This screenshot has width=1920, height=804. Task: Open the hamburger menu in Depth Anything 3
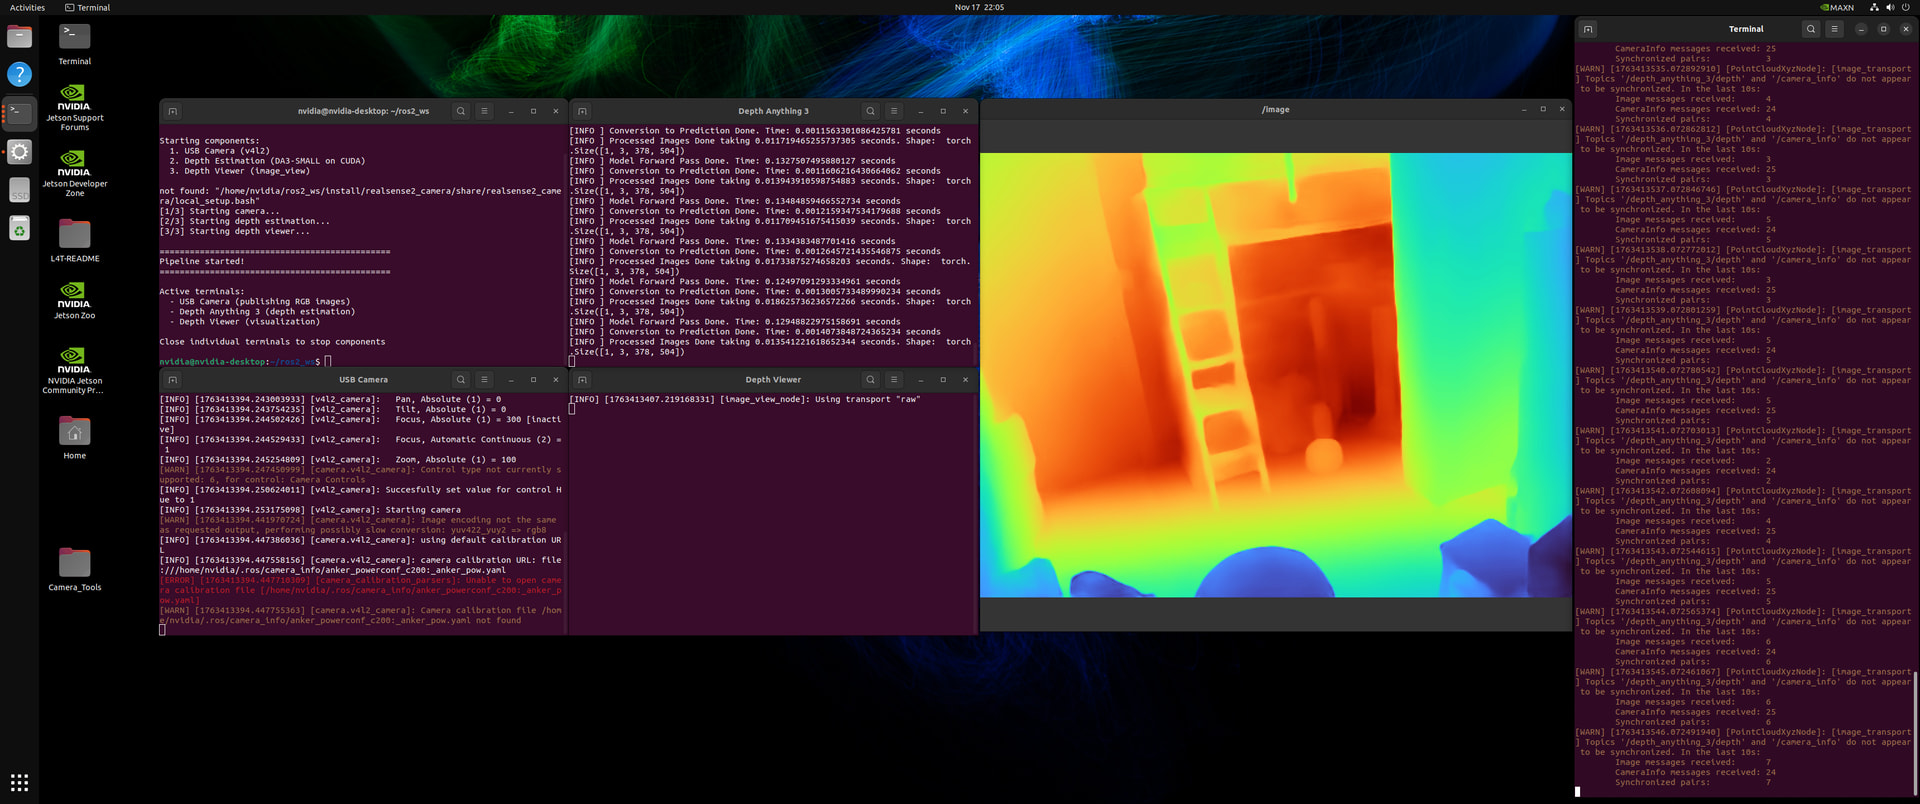click(x=895, y=111)
